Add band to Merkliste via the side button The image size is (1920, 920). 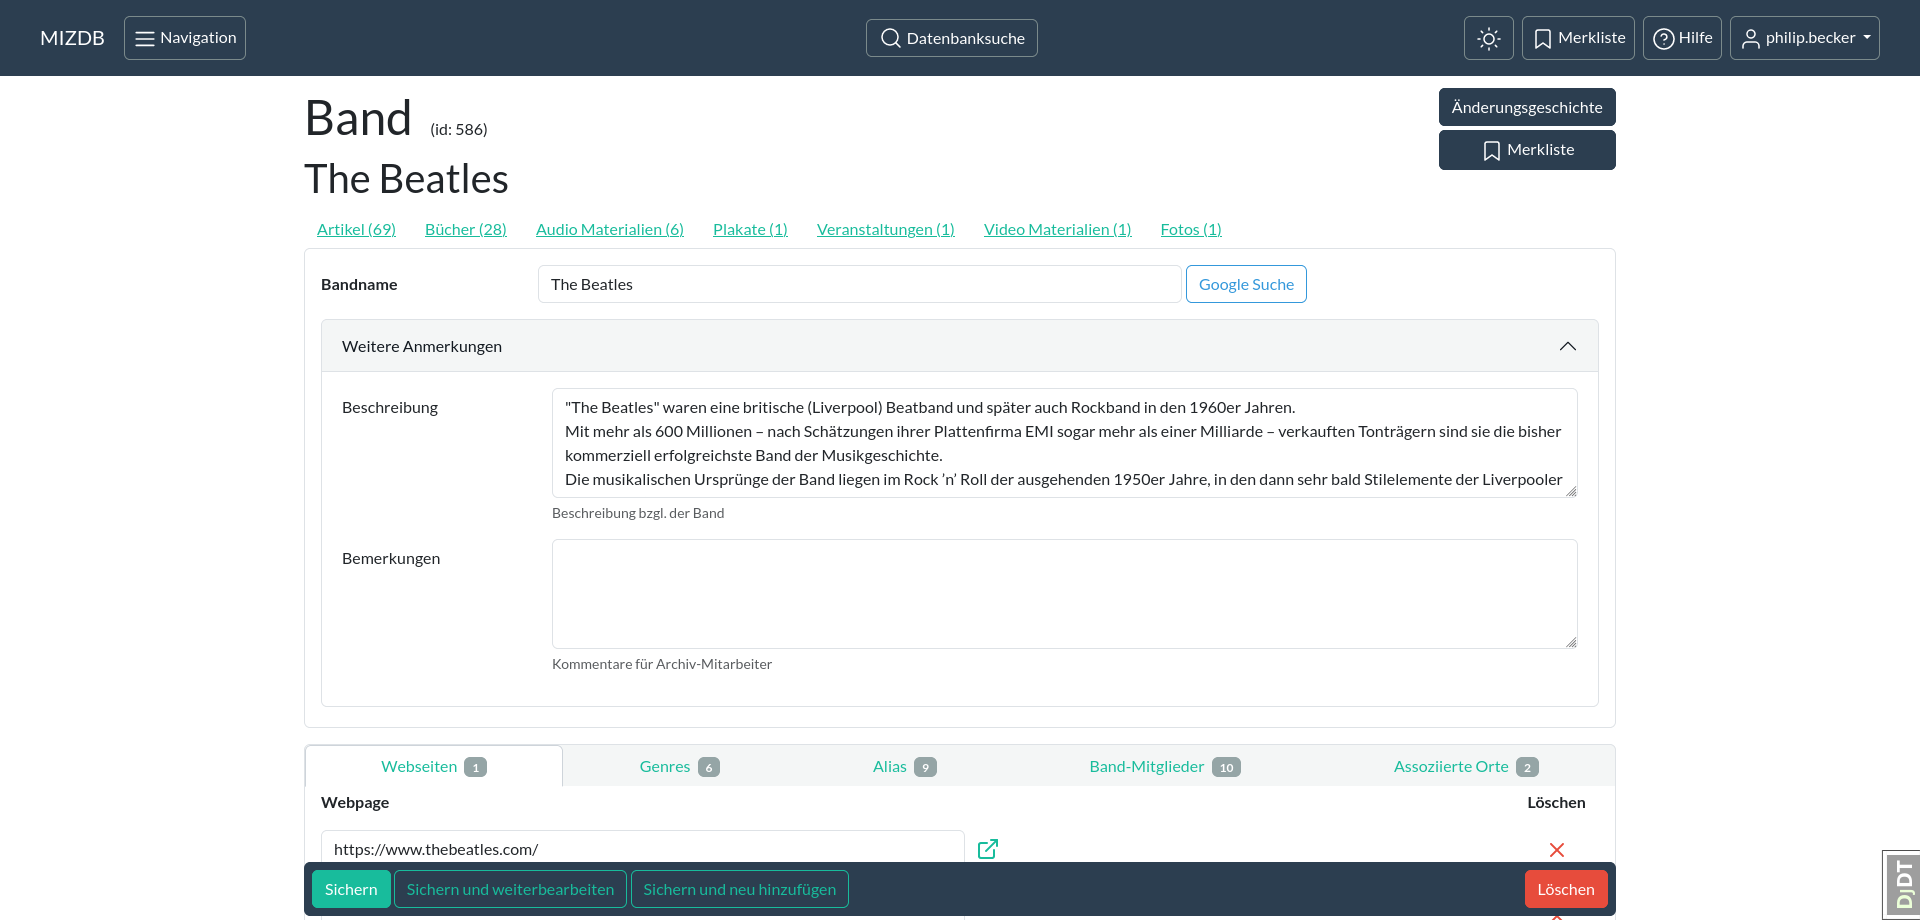point(1527,150)
